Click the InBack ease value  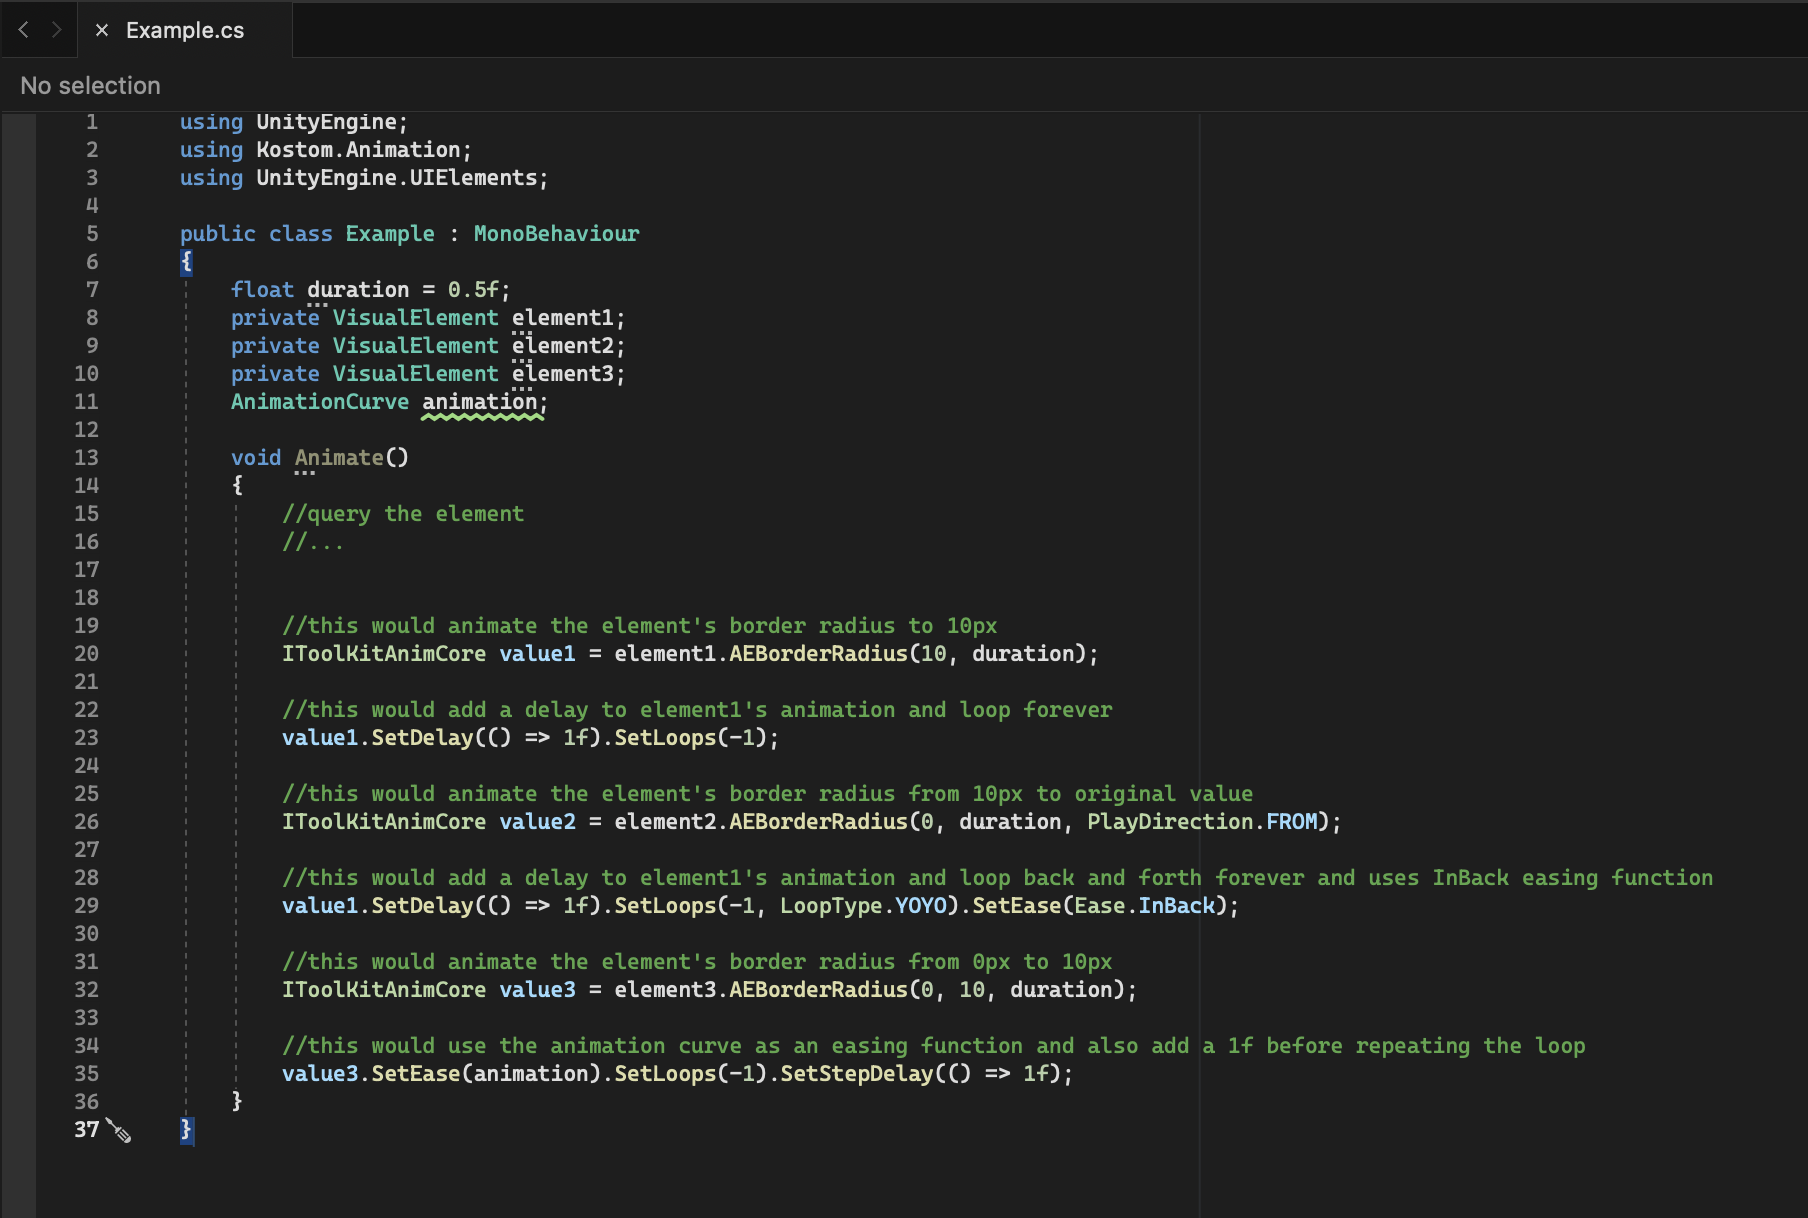coord(1176,906)
